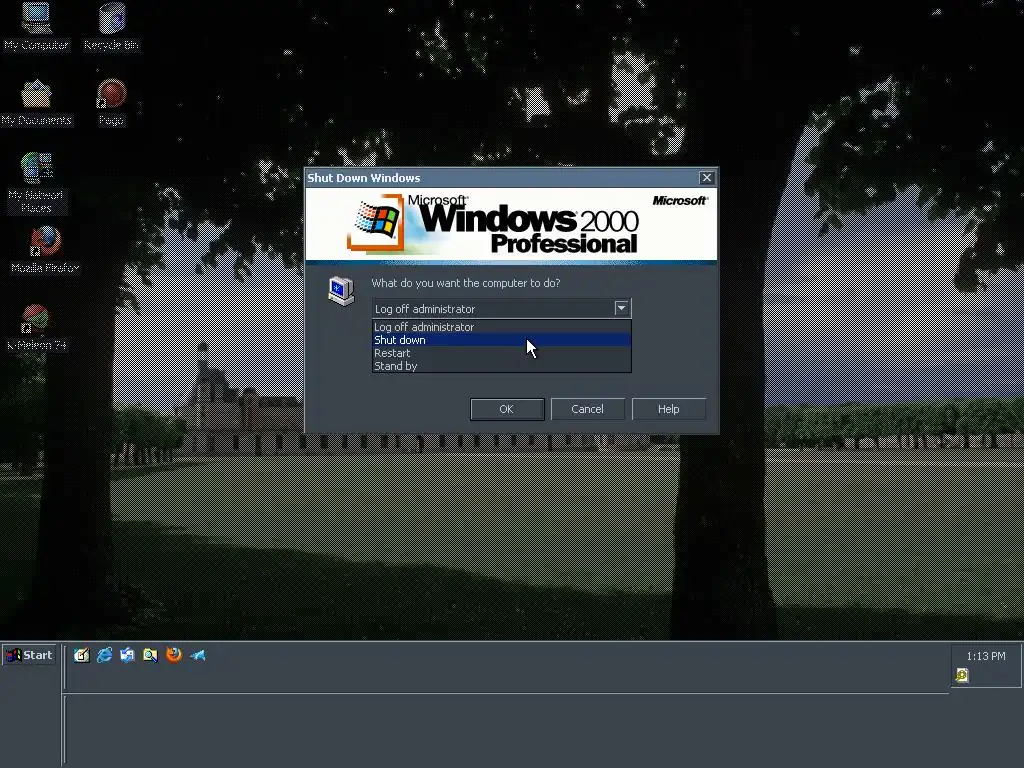
Task: Click the 1:13 PM taskbar clock
Action: click(985, 656)
